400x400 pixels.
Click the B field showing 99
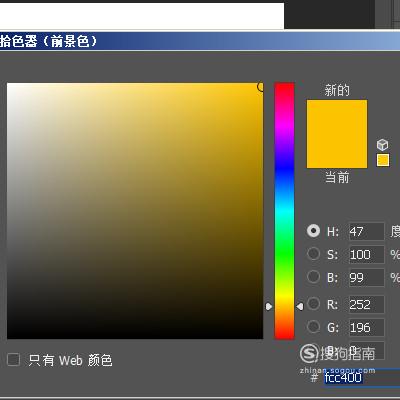click(x=366, y=278)
